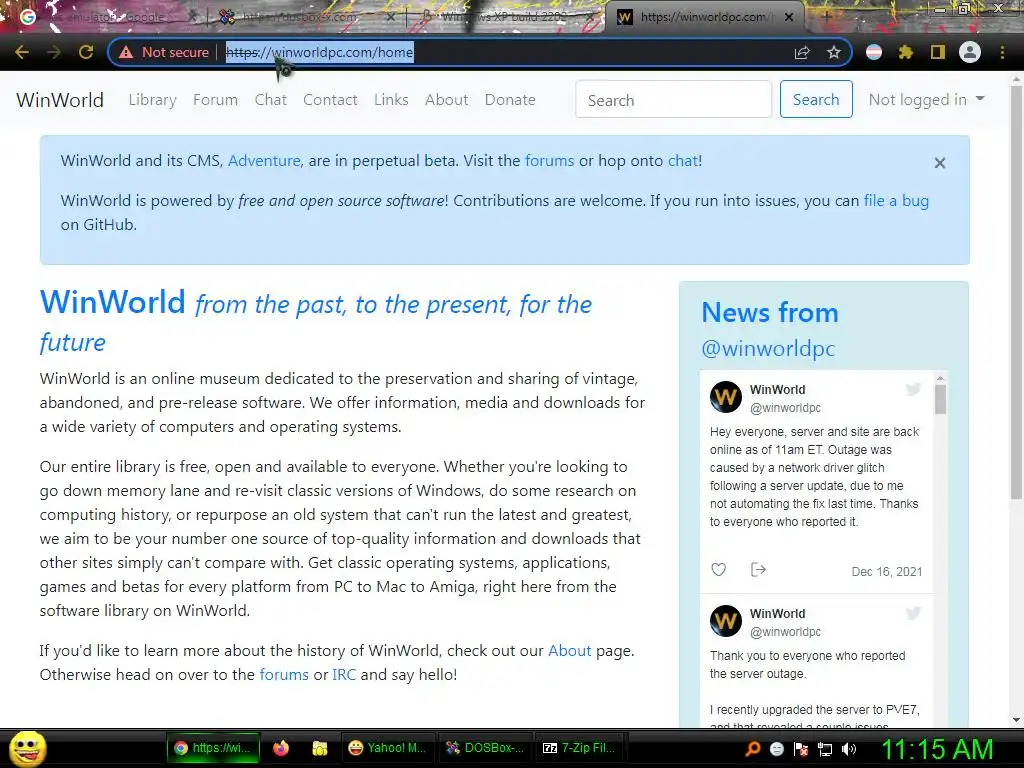Open About link in body paragraph

coord(569,650)
